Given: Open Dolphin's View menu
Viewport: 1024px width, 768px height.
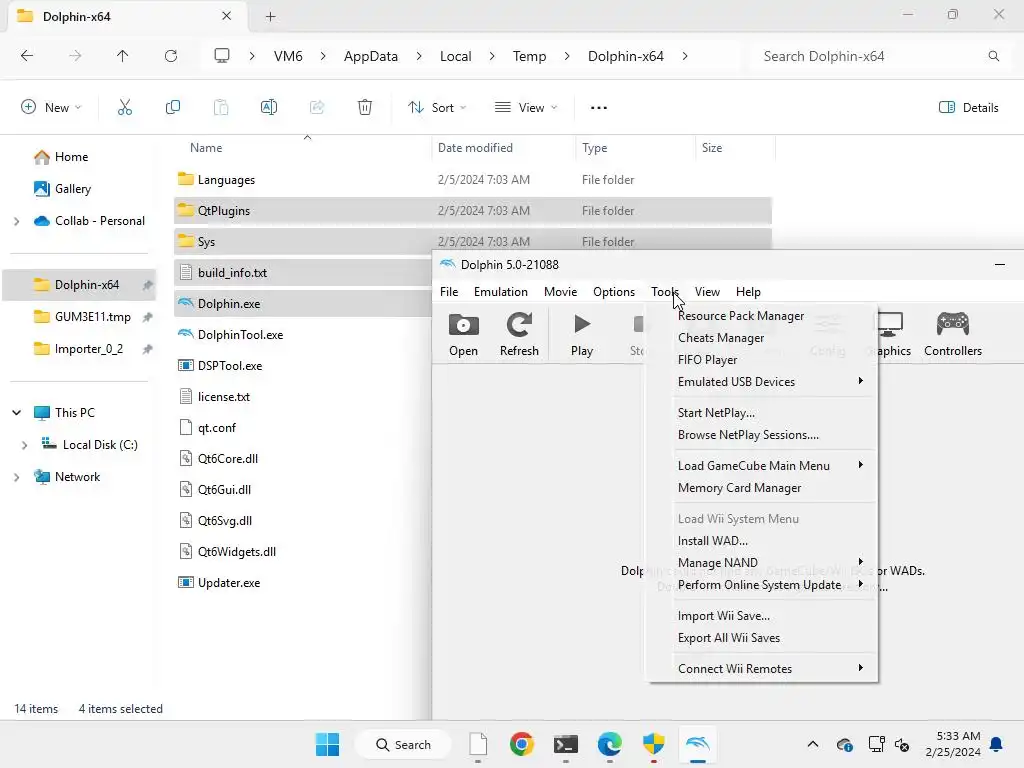Looking at the screenshot, I should [707, 292].
